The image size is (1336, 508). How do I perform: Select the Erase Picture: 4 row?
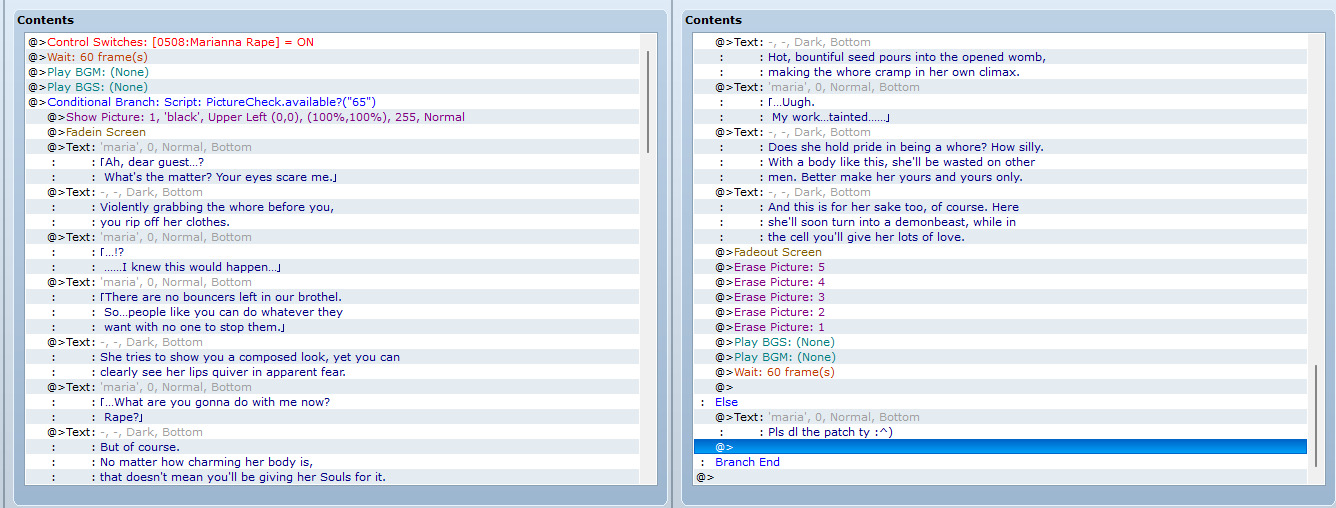(x=1000, y=282)
